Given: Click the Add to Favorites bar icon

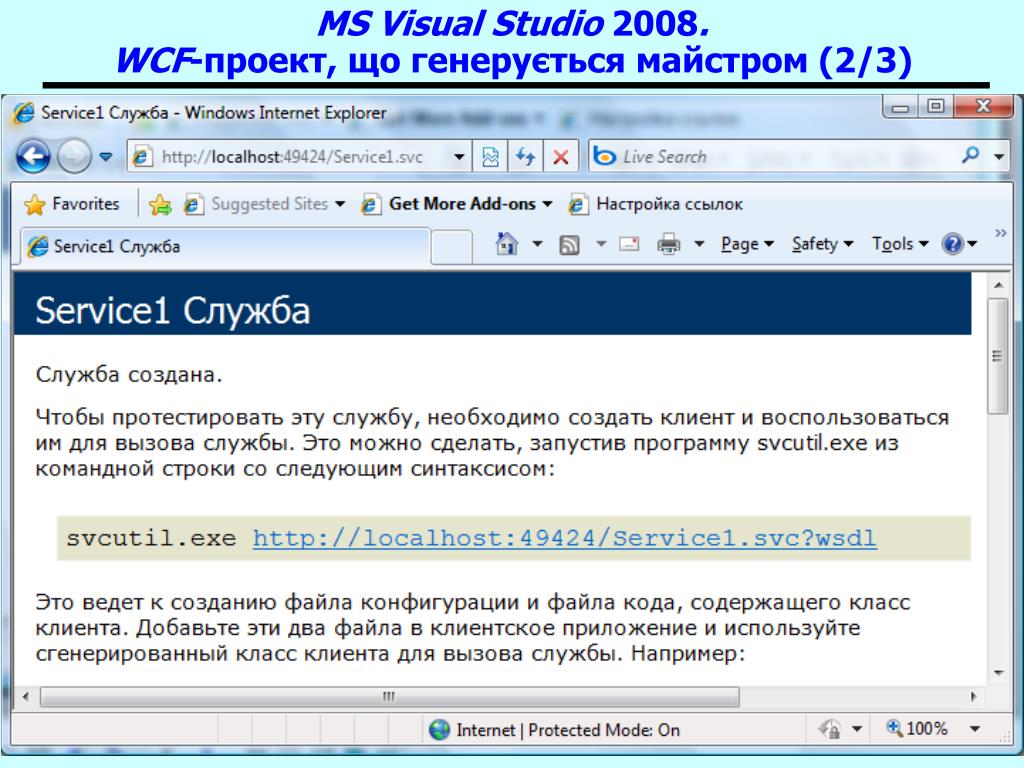Looking at the screenshot, I should coord(160,204).
